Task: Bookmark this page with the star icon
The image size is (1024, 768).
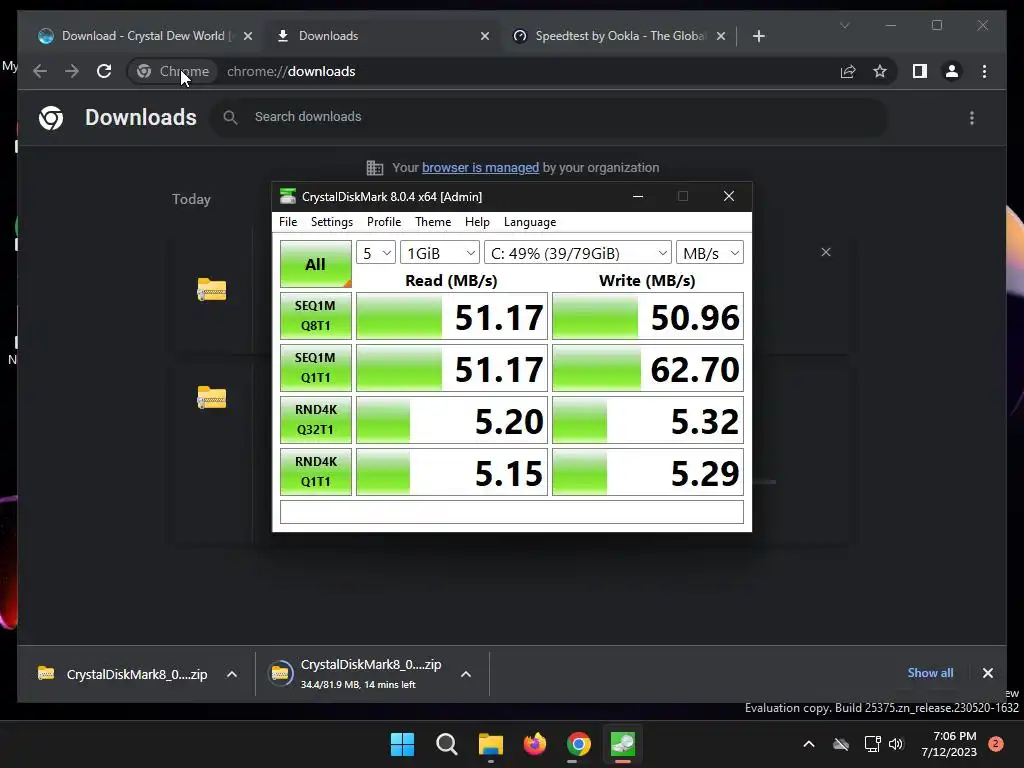Action: pos(880,71)
